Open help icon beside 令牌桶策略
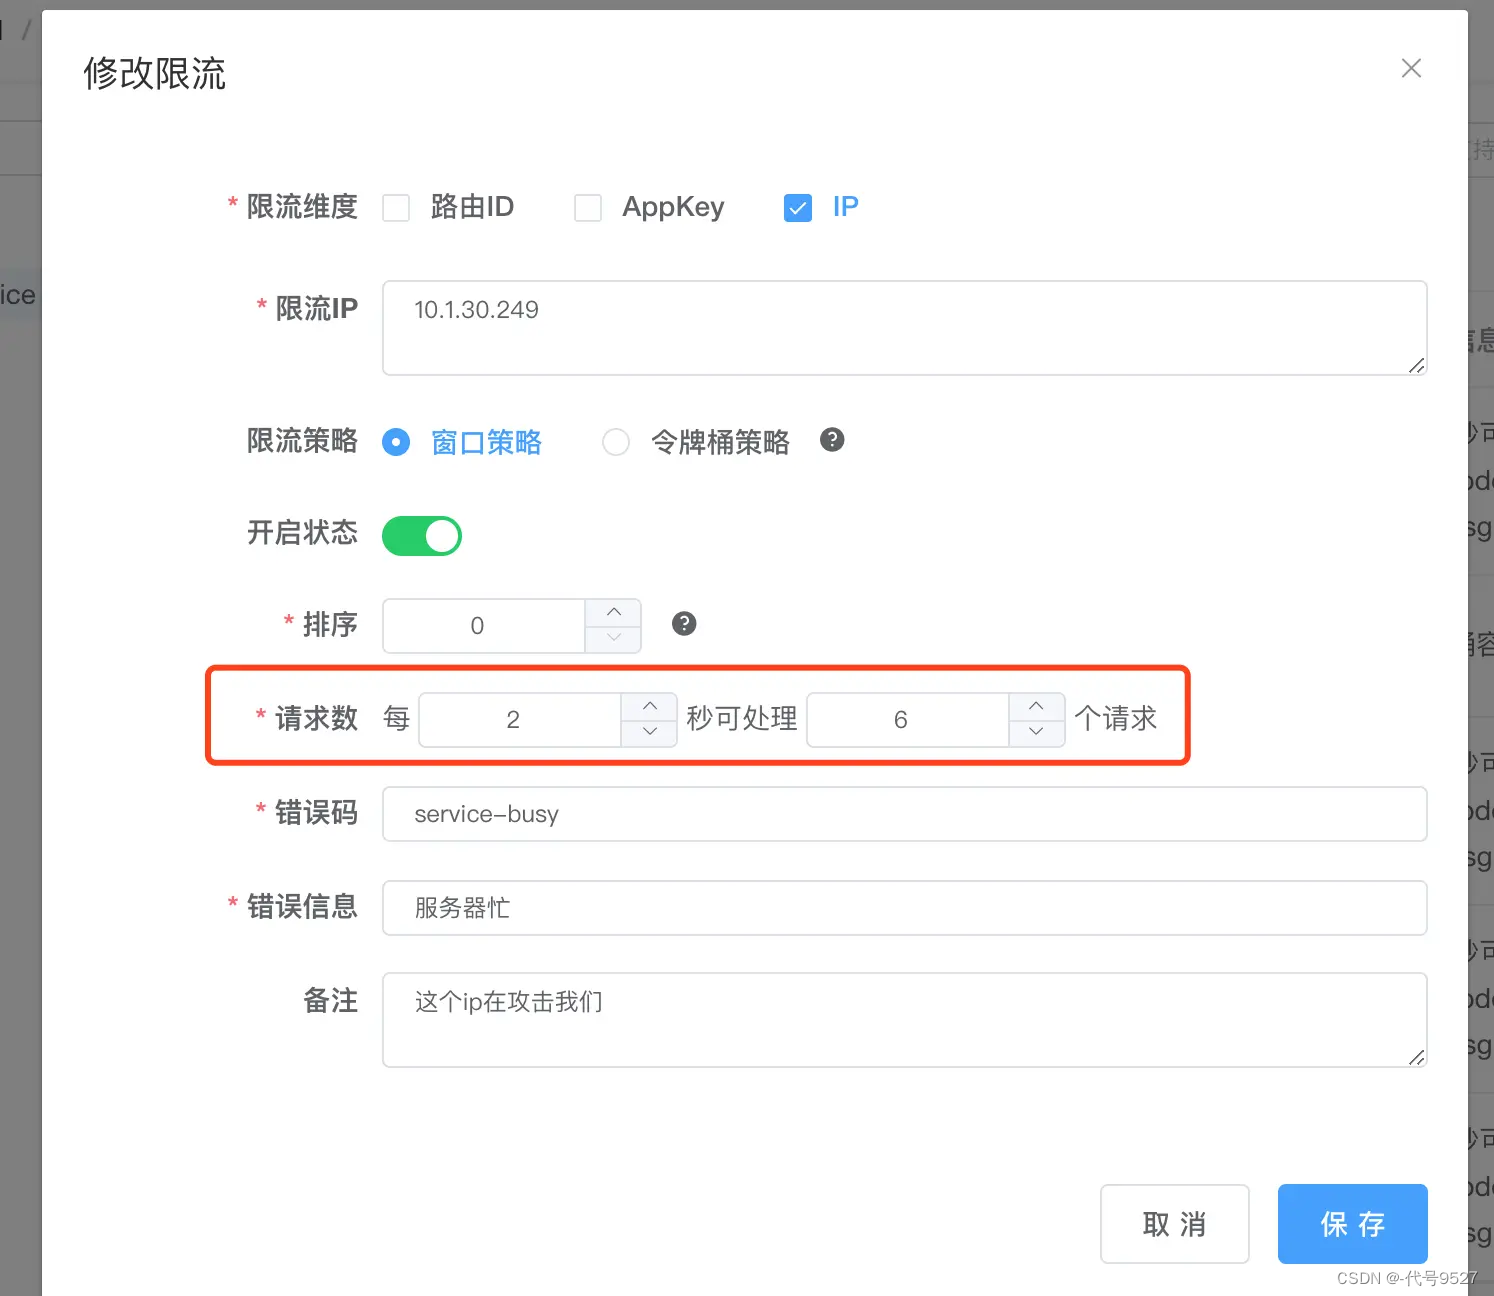This screenshot has width=1494, height=1296. pos(832,439)
